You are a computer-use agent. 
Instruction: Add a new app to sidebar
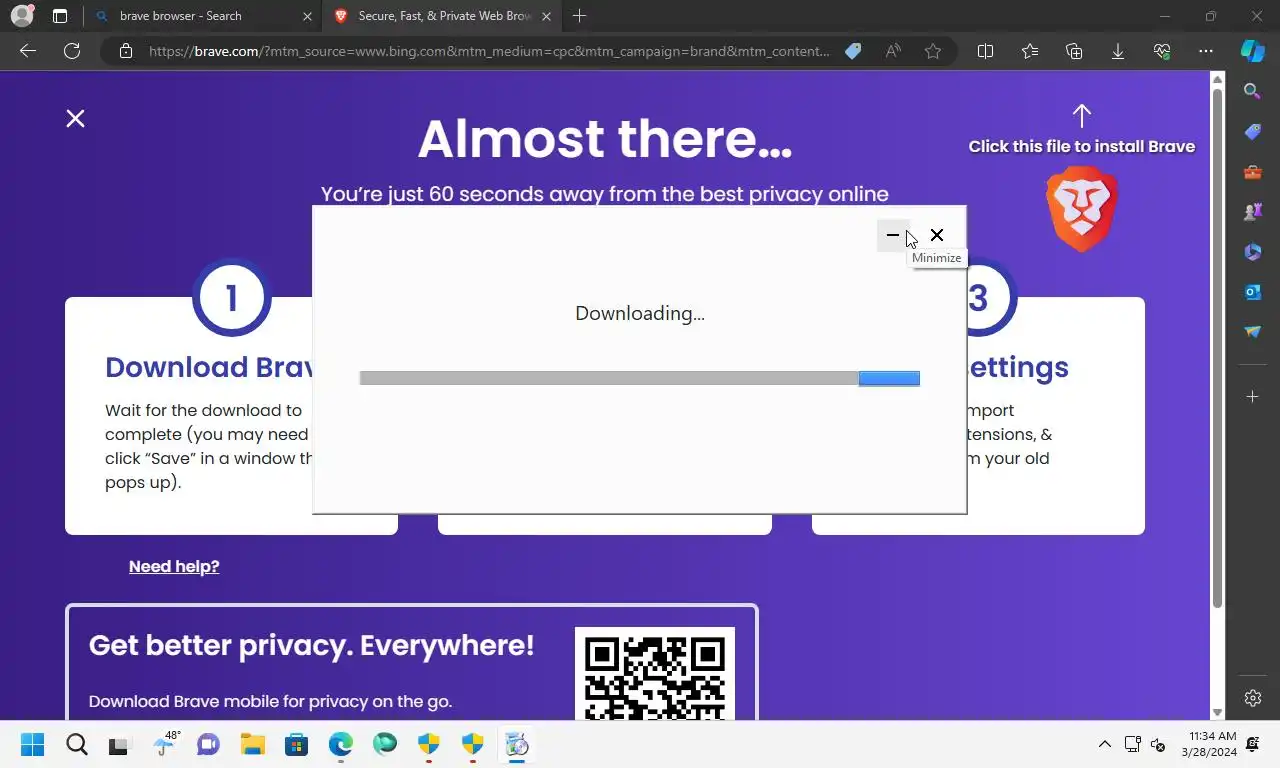point(1252,397)
